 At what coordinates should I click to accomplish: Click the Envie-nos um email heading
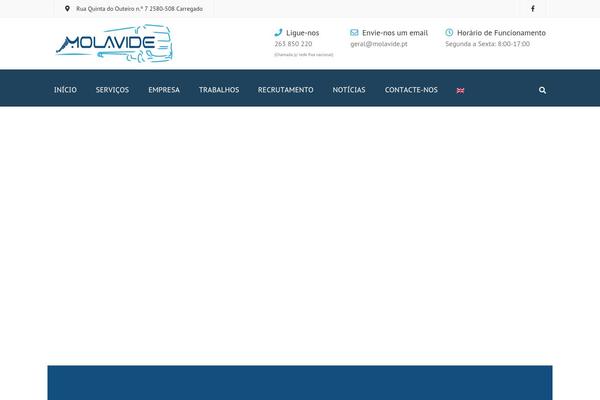click(x=395, y=33)
